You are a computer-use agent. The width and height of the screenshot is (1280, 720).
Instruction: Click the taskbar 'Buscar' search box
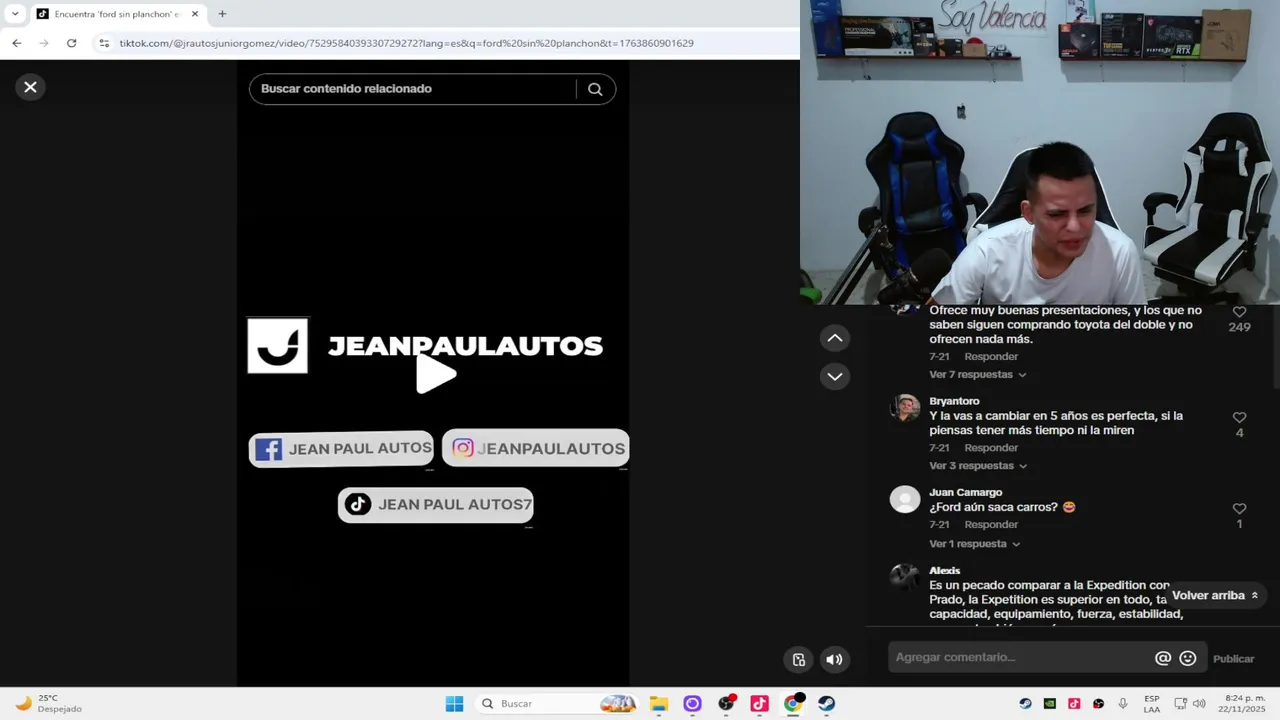(x=557, y=704)
